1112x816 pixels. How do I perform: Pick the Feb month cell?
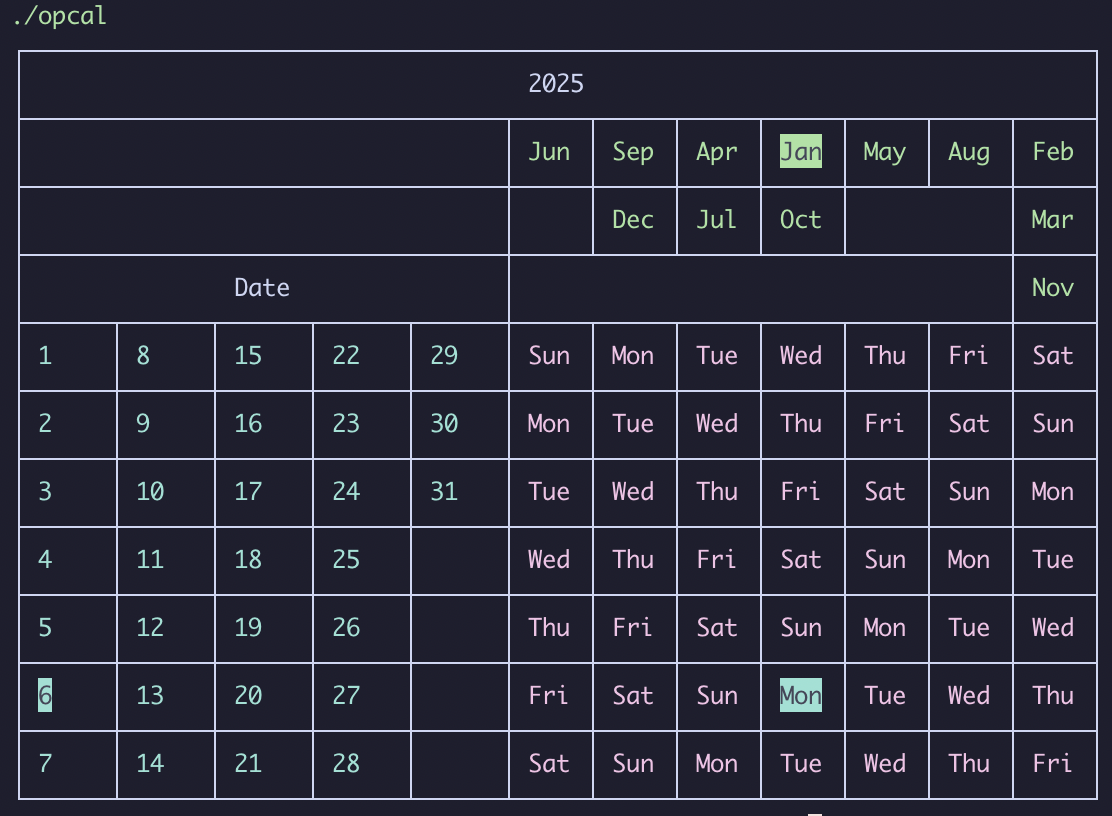(x=1053, y=152)
